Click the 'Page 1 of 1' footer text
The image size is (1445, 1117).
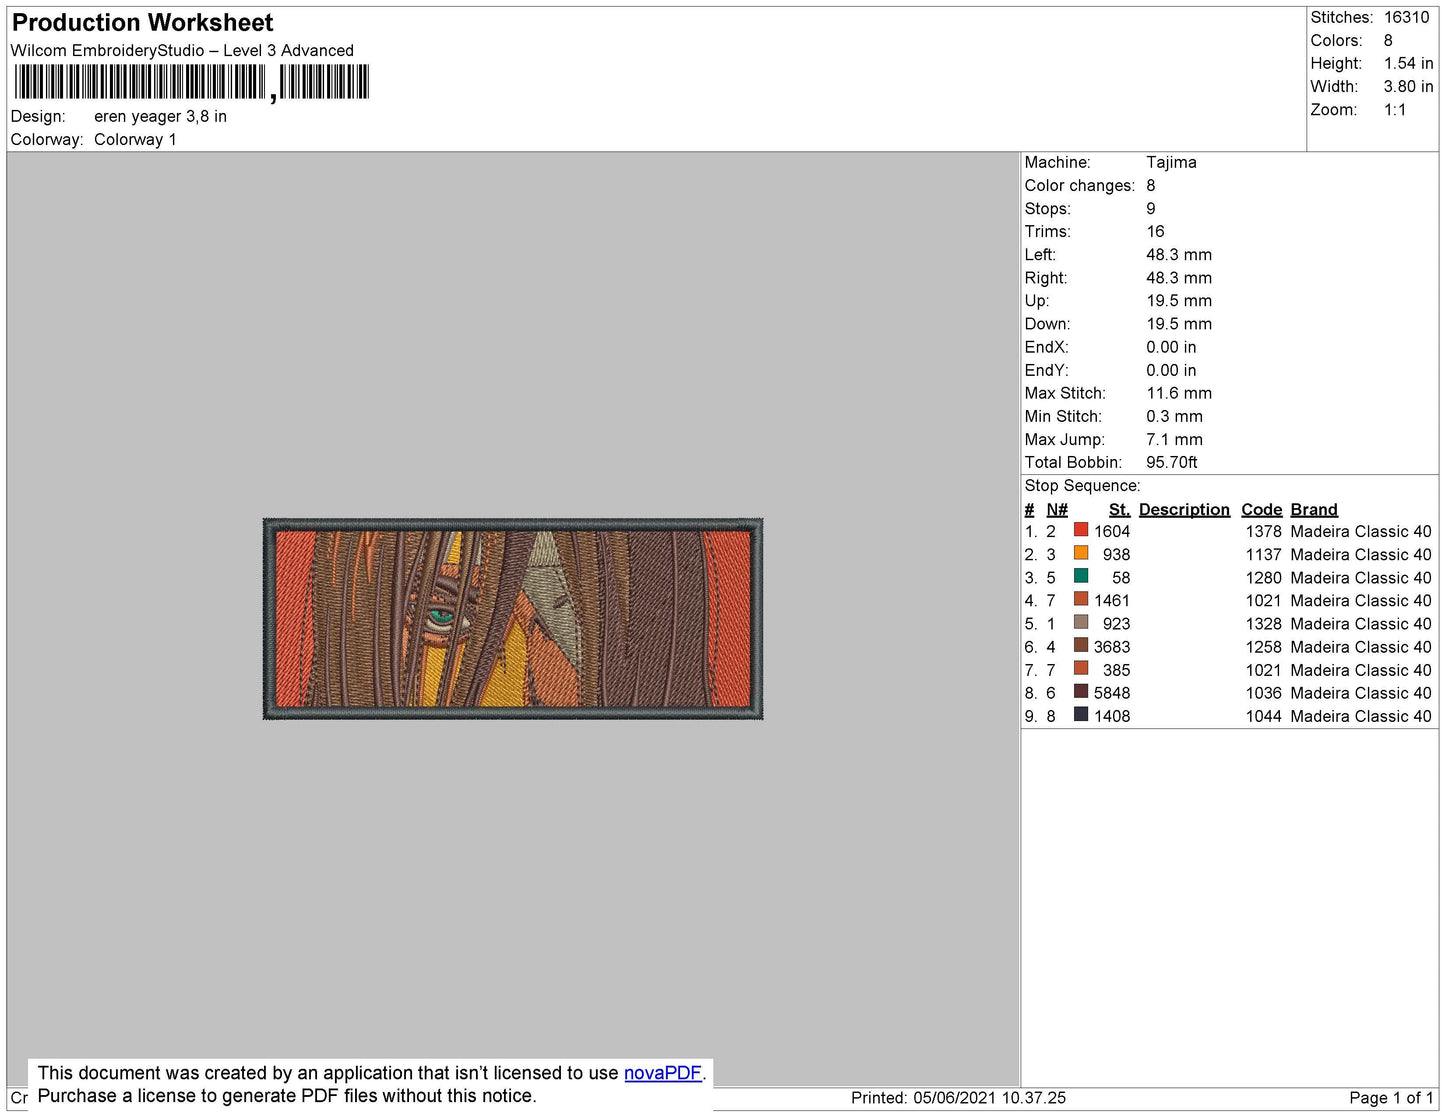tap(1391, 1098)
